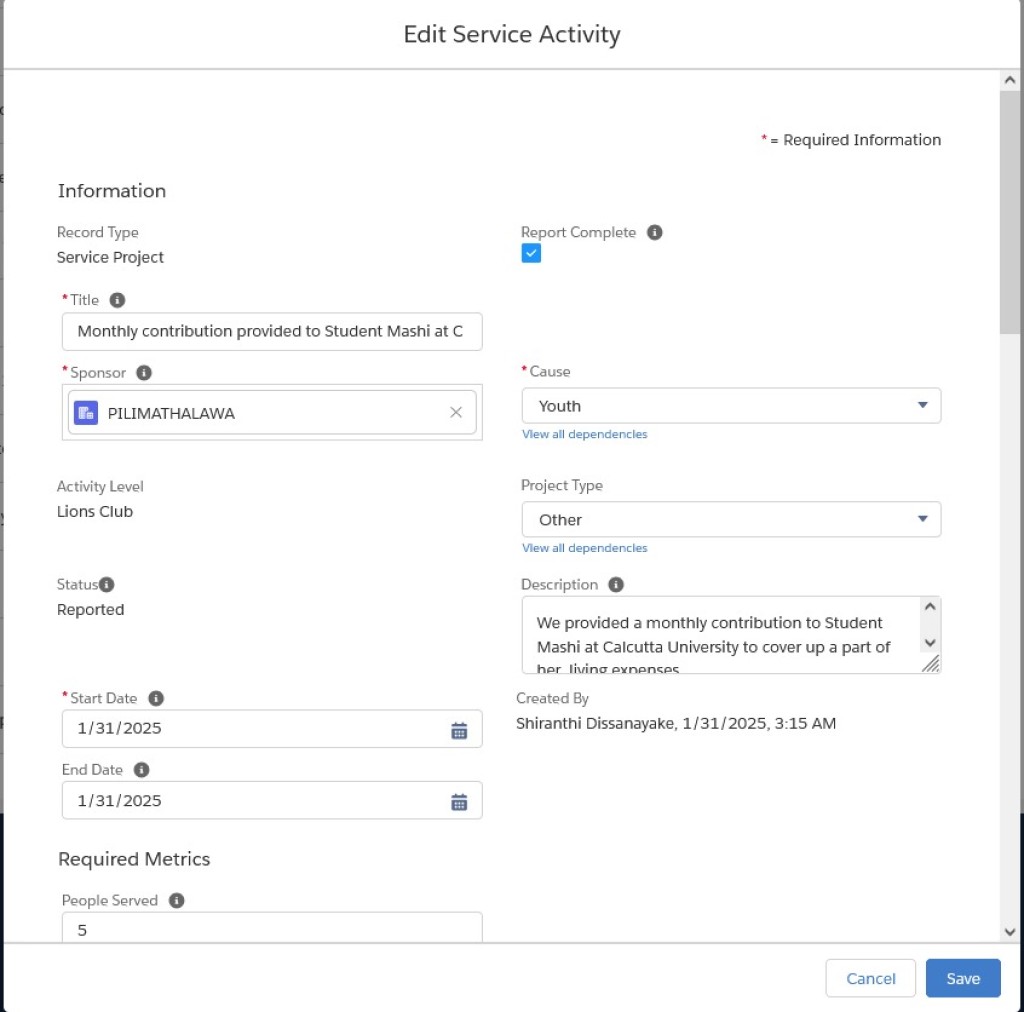This screenshot has width=1024, height=1012.
Task: Click the Start Date input field
Action: [x=272, y=729]
